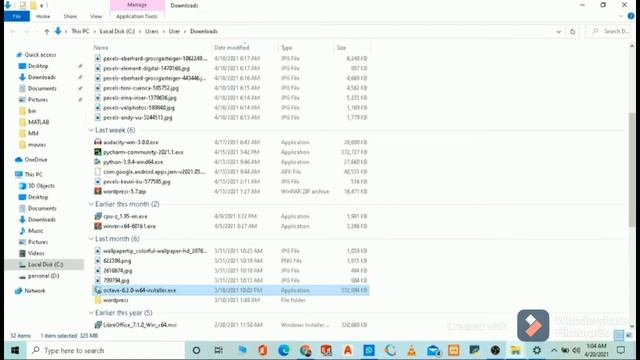Sort by the Type column header

pos(287,48)
